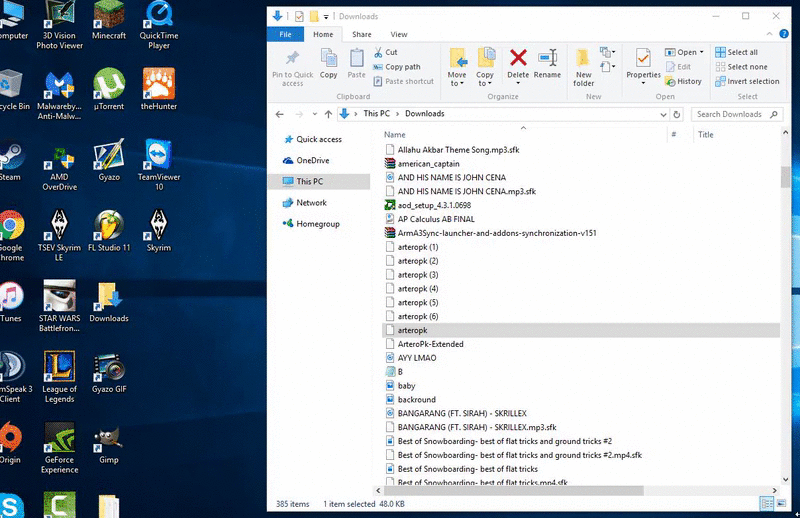The image size is (800, 518).
Task: Select the µTorrent desktop icon
Action: (x=109, y=89)
